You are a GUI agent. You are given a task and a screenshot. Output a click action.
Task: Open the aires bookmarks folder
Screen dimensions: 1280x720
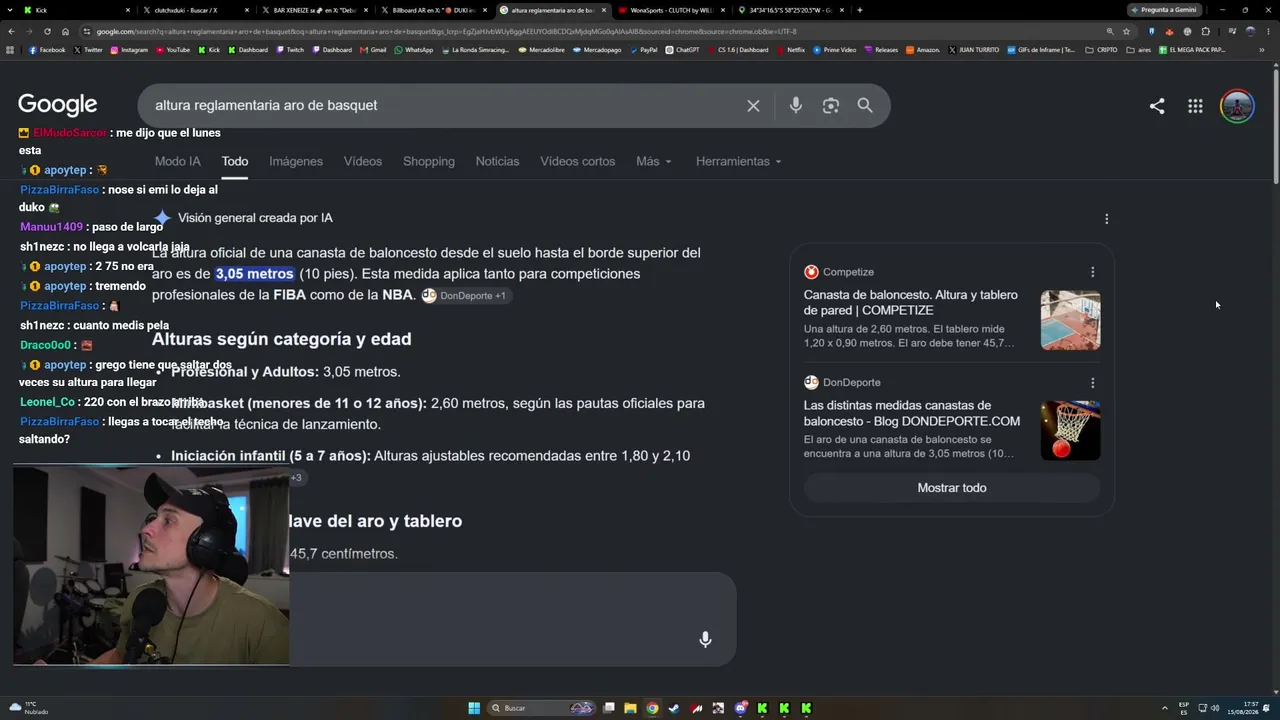(x=1139, y=50)
